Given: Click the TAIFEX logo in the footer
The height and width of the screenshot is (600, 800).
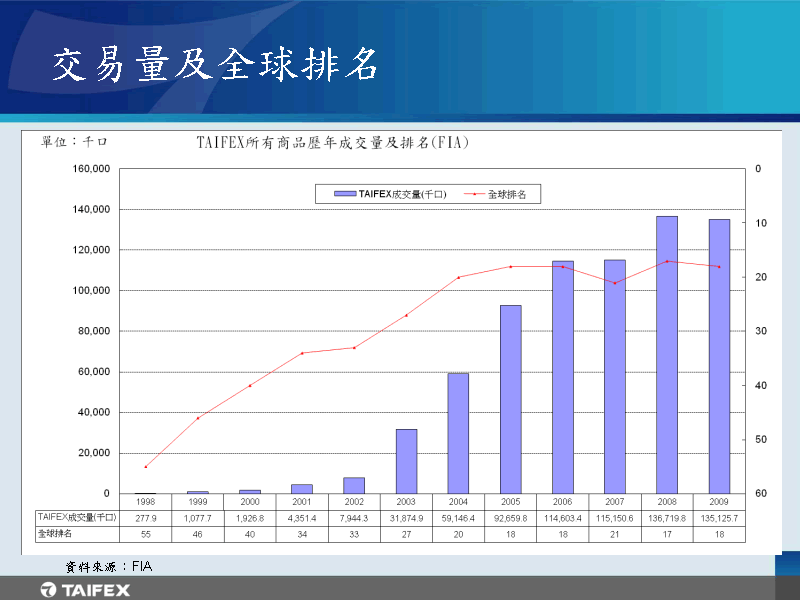Looking at the screenshot, I should click(85, 590).
